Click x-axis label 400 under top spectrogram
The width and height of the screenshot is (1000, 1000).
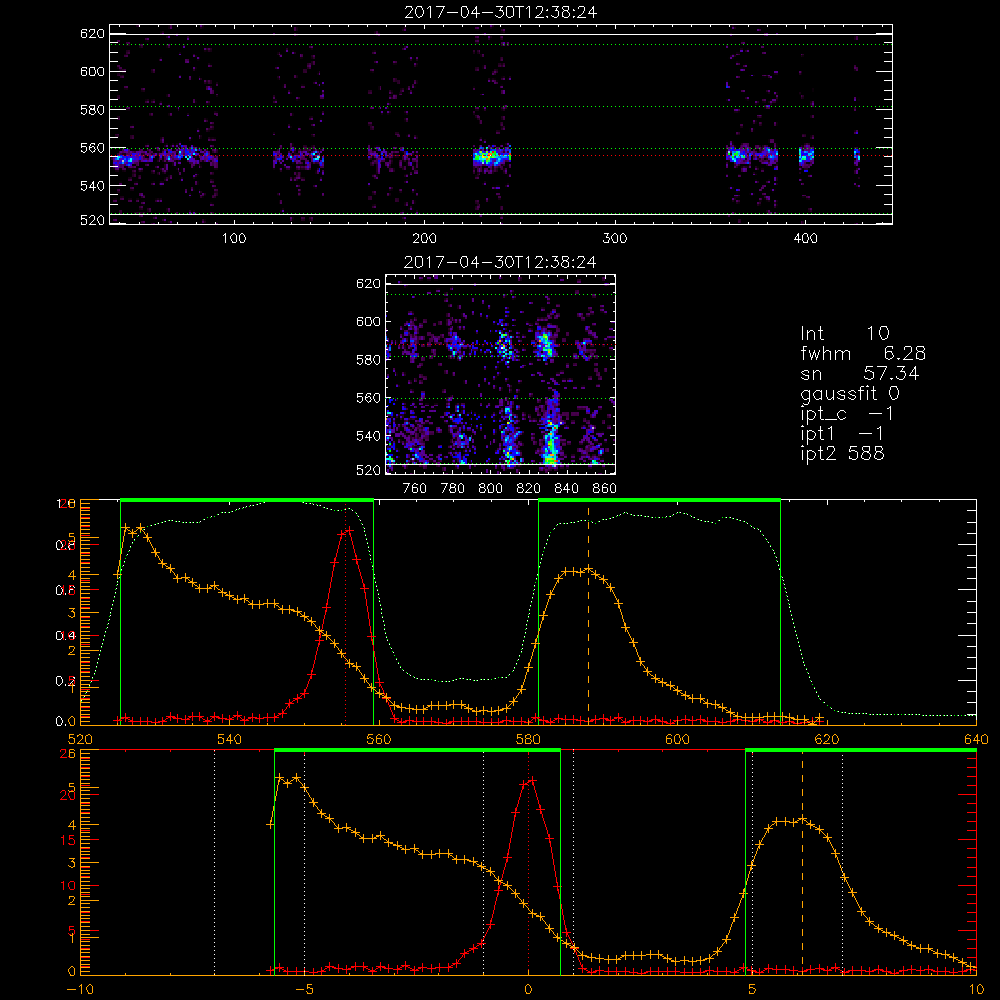[x=805, y=239]
